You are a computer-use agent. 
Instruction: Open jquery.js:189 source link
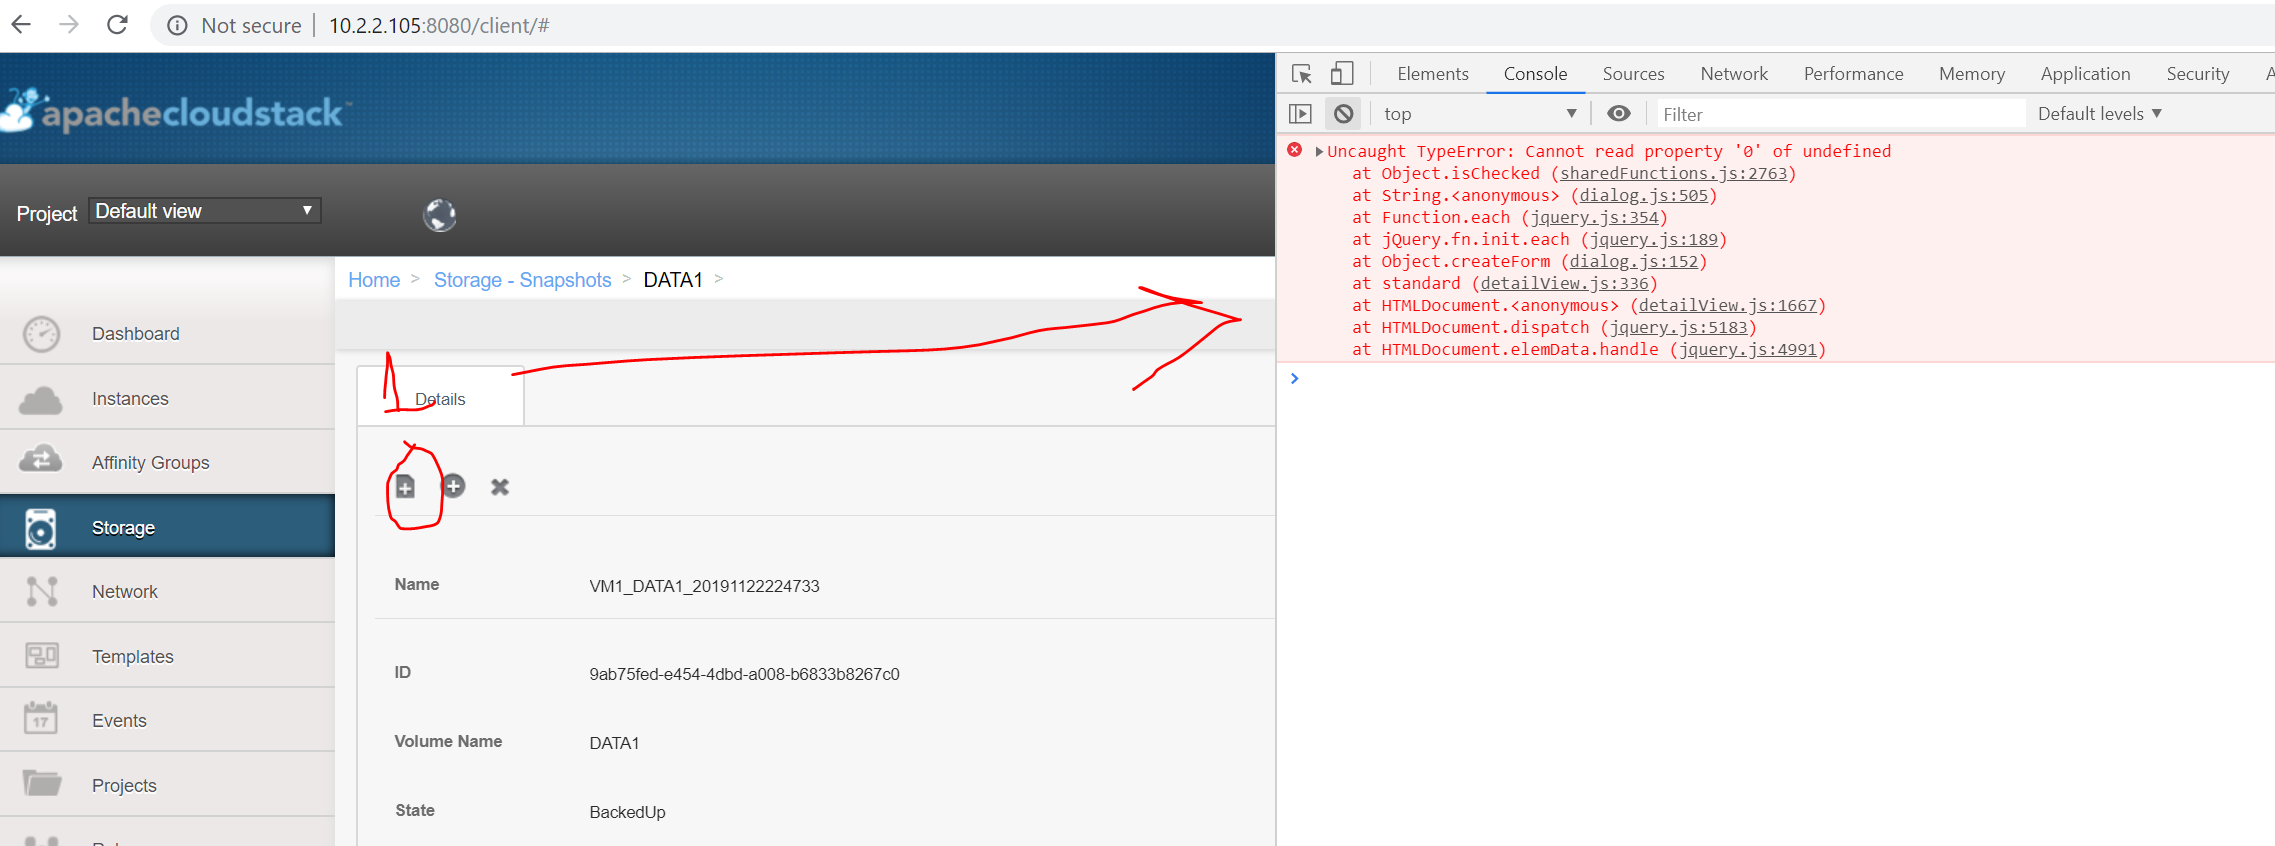[x=1654, y=240]
